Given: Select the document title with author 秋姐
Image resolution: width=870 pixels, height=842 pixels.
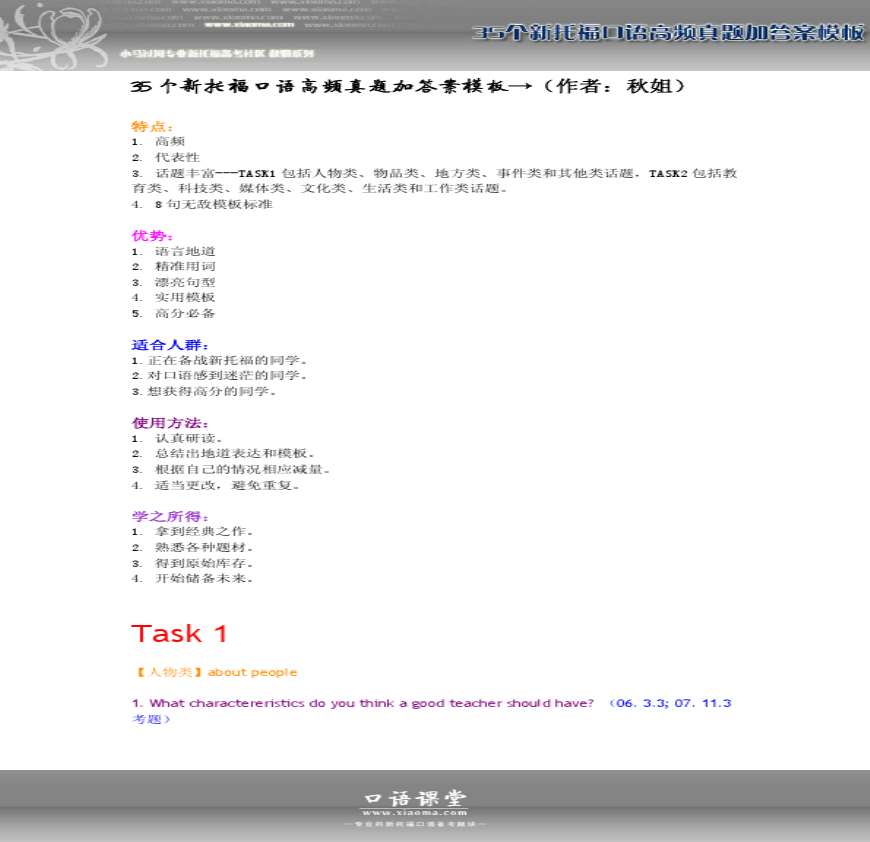Looking at the screenshot, I should (x=408, y=87).
